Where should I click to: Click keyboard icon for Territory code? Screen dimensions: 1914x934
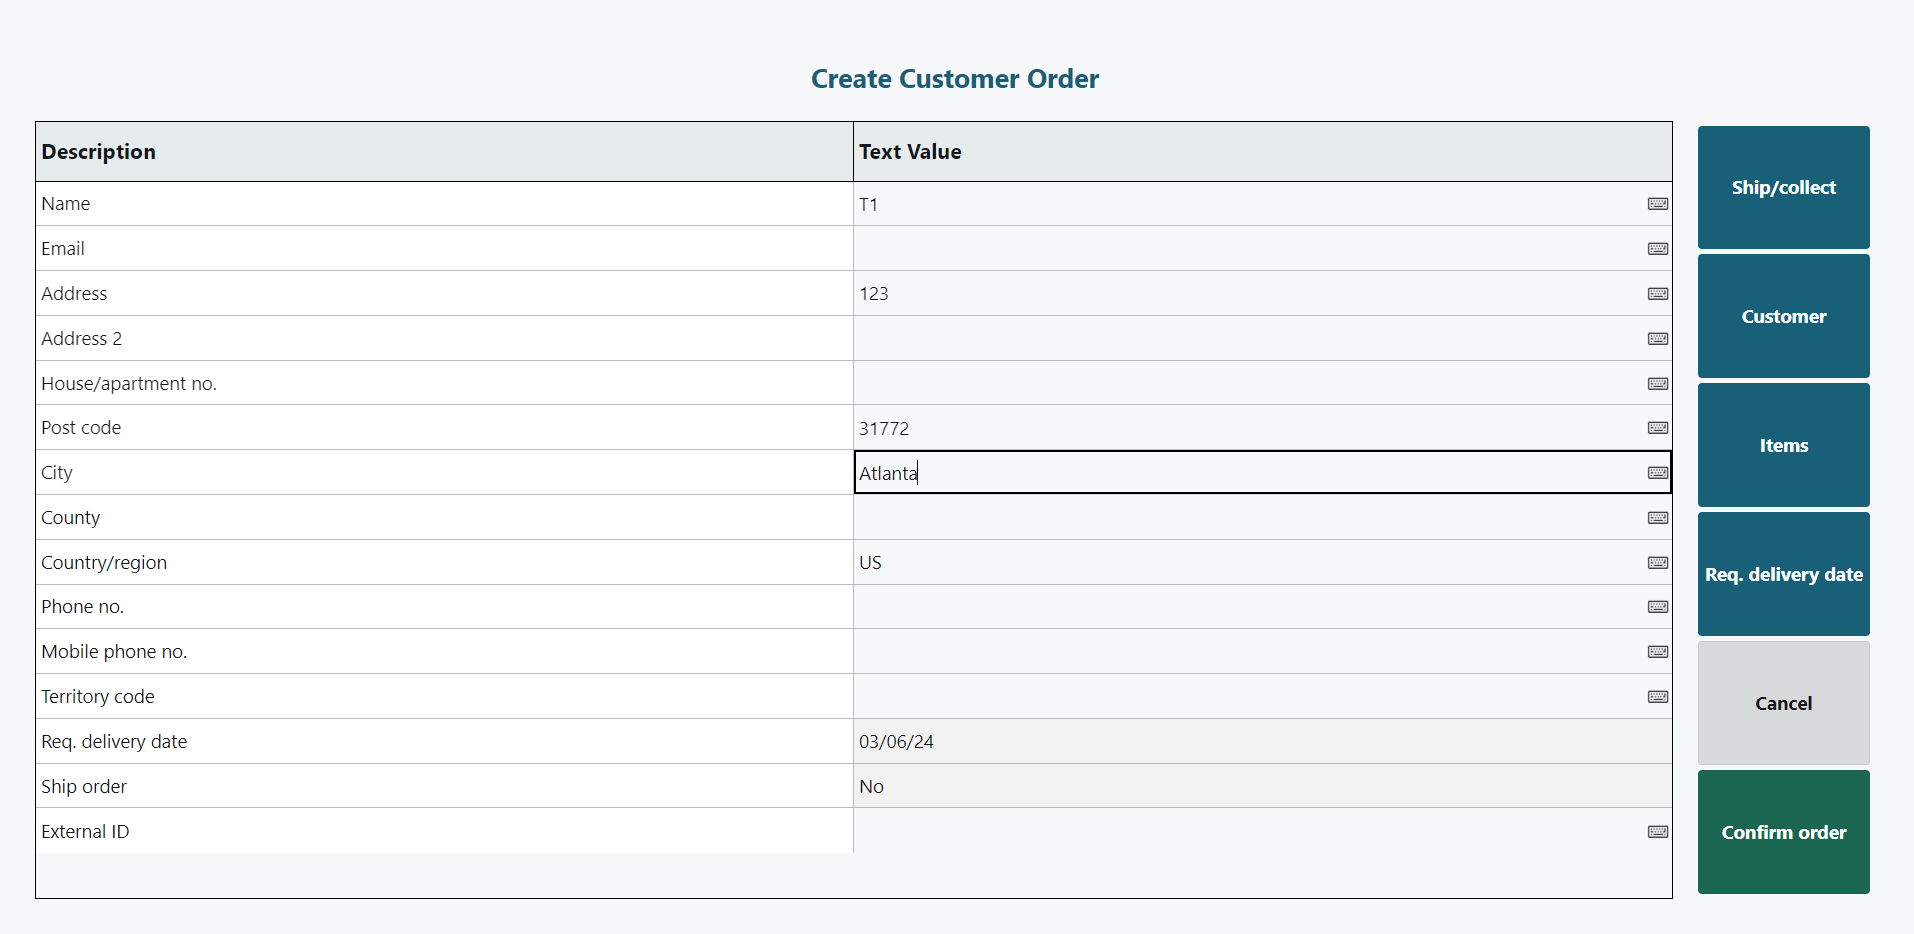point(1657,697)
